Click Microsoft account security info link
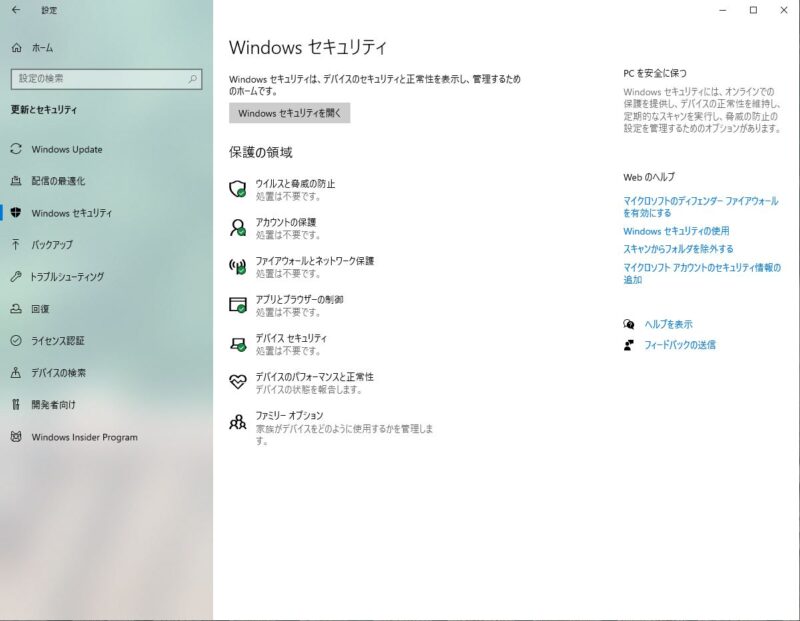The image size is (800, 621). pos(702,274)
